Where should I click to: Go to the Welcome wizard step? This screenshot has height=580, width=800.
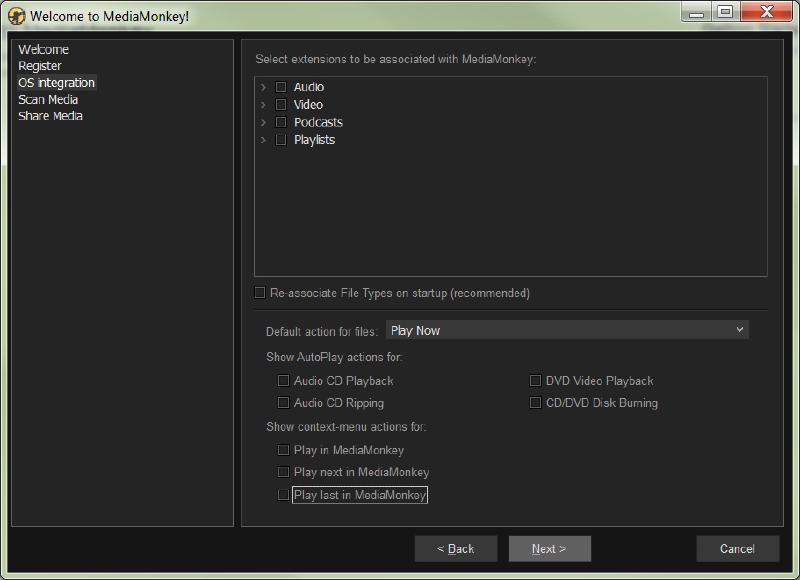(x=43, y=49)
